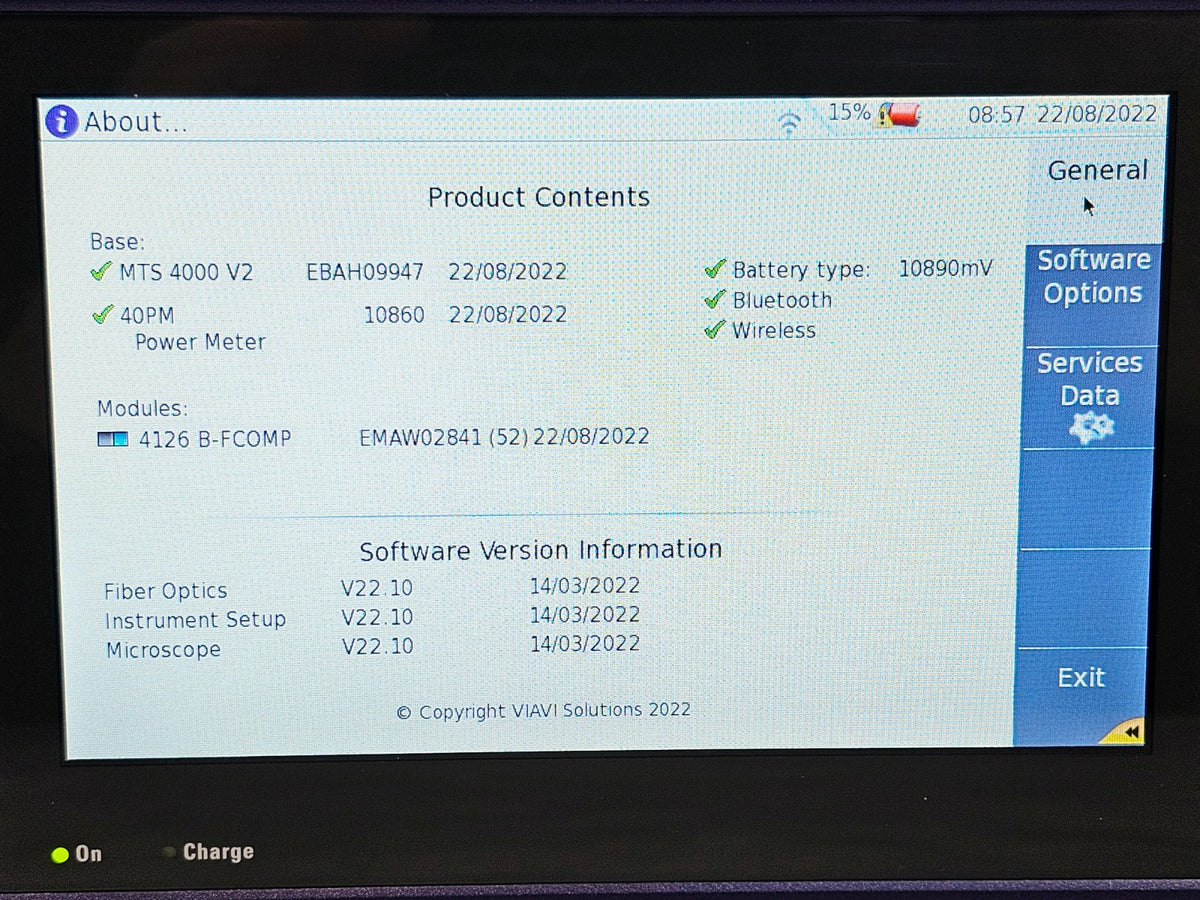
Task: Click serial number EBAH09947
Action: tap(365, 272)
